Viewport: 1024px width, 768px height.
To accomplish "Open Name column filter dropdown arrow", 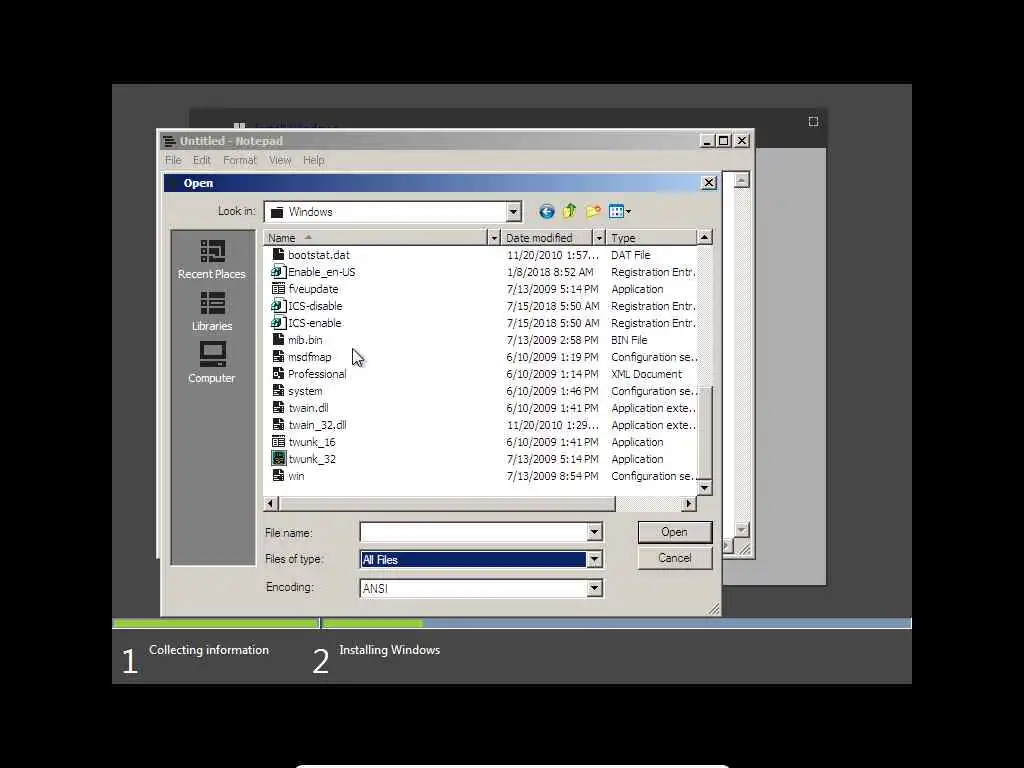I will pyautogui.click(x=494, y=238).
